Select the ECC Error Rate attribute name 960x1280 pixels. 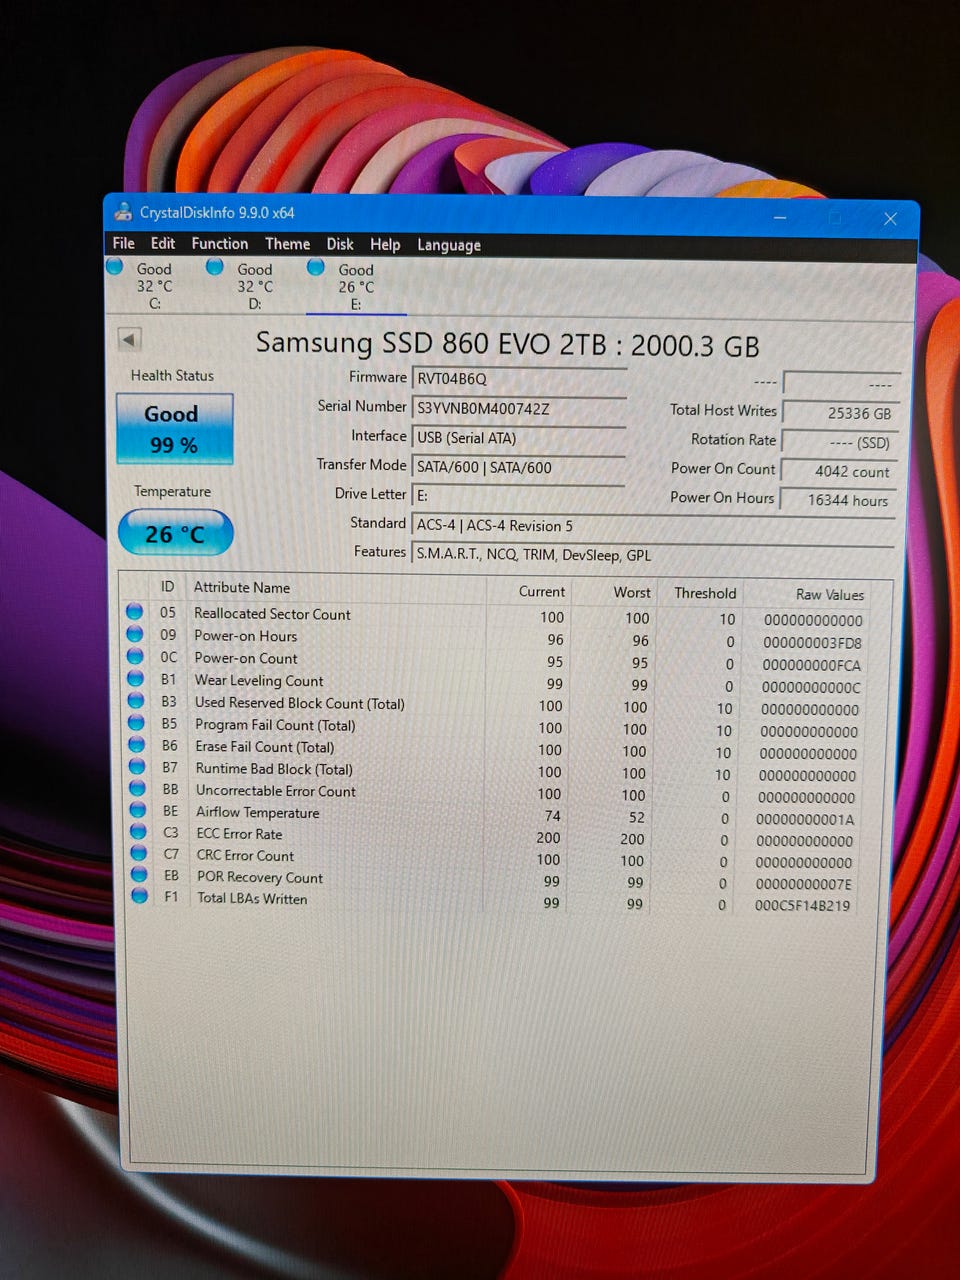(239, 834)
